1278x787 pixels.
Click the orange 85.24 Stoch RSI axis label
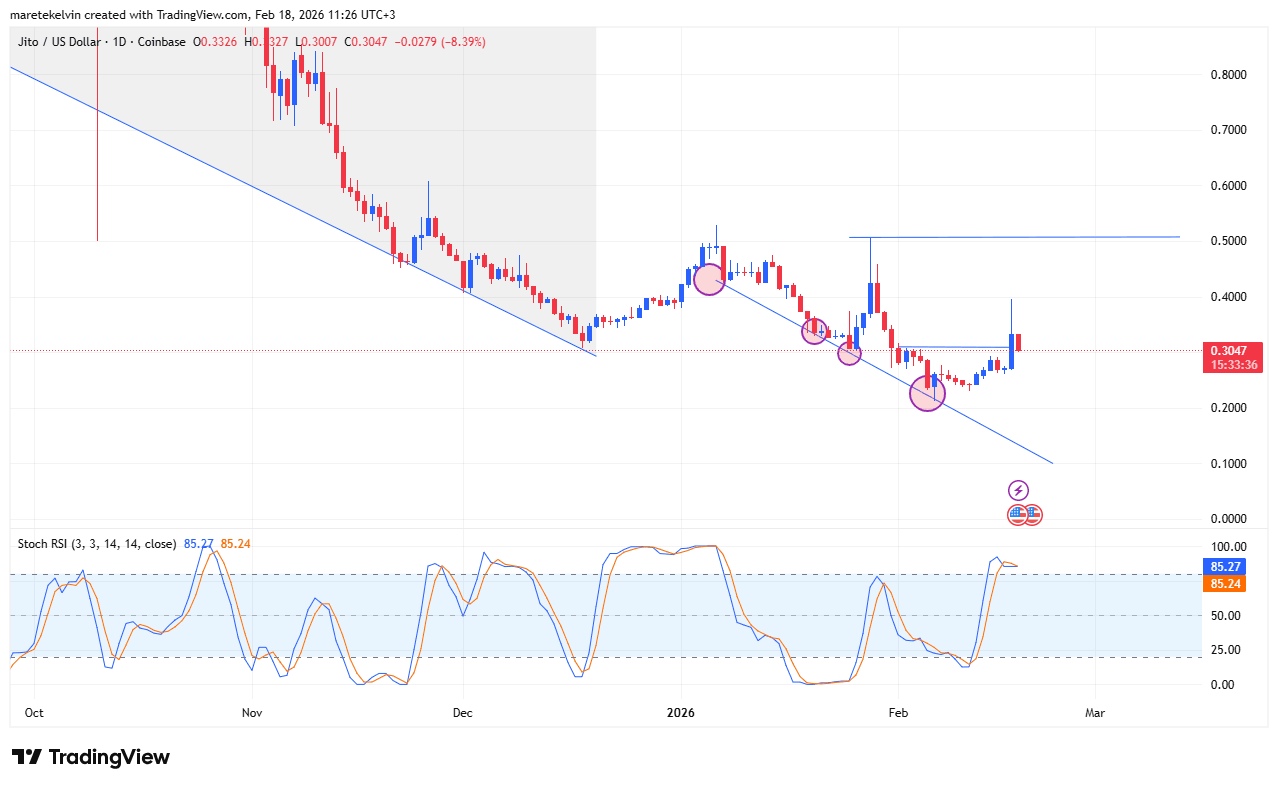tap(1226, 583)
